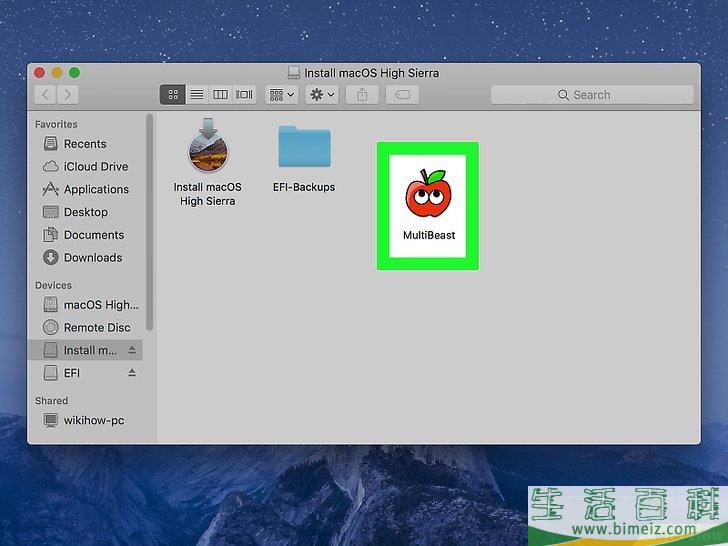Click the green full screen button
Viewport: 728px width, 546px height.
(x=74, y=72)
